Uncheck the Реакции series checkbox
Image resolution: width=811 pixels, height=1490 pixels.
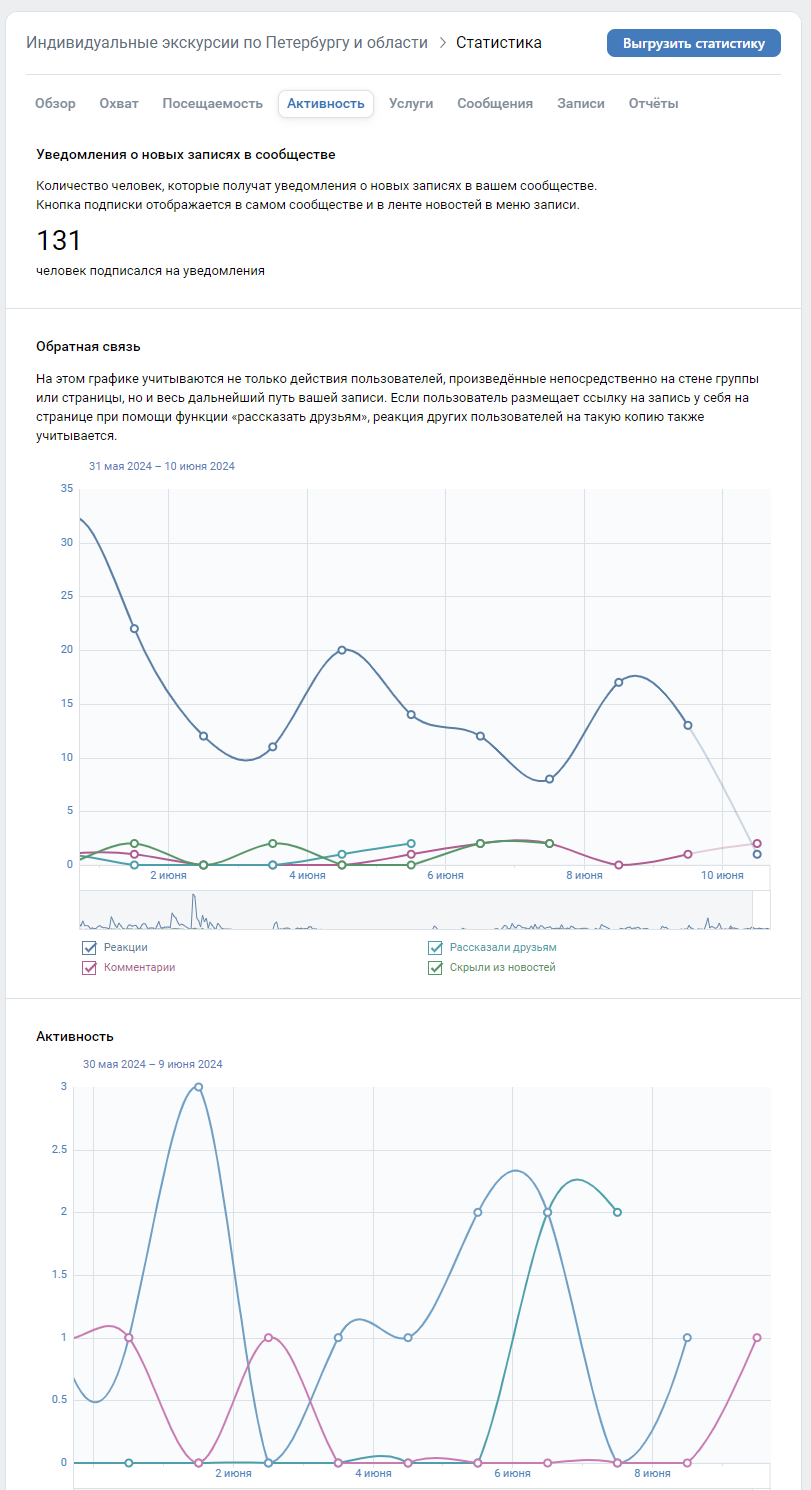[x=89, y=947]
